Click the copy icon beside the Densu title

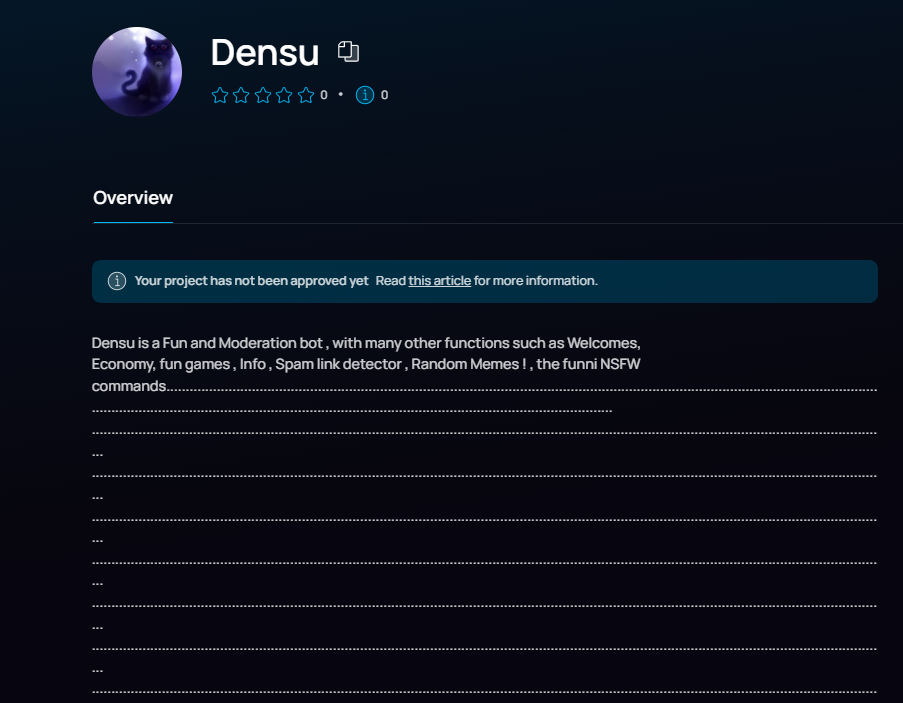[348, 52]
